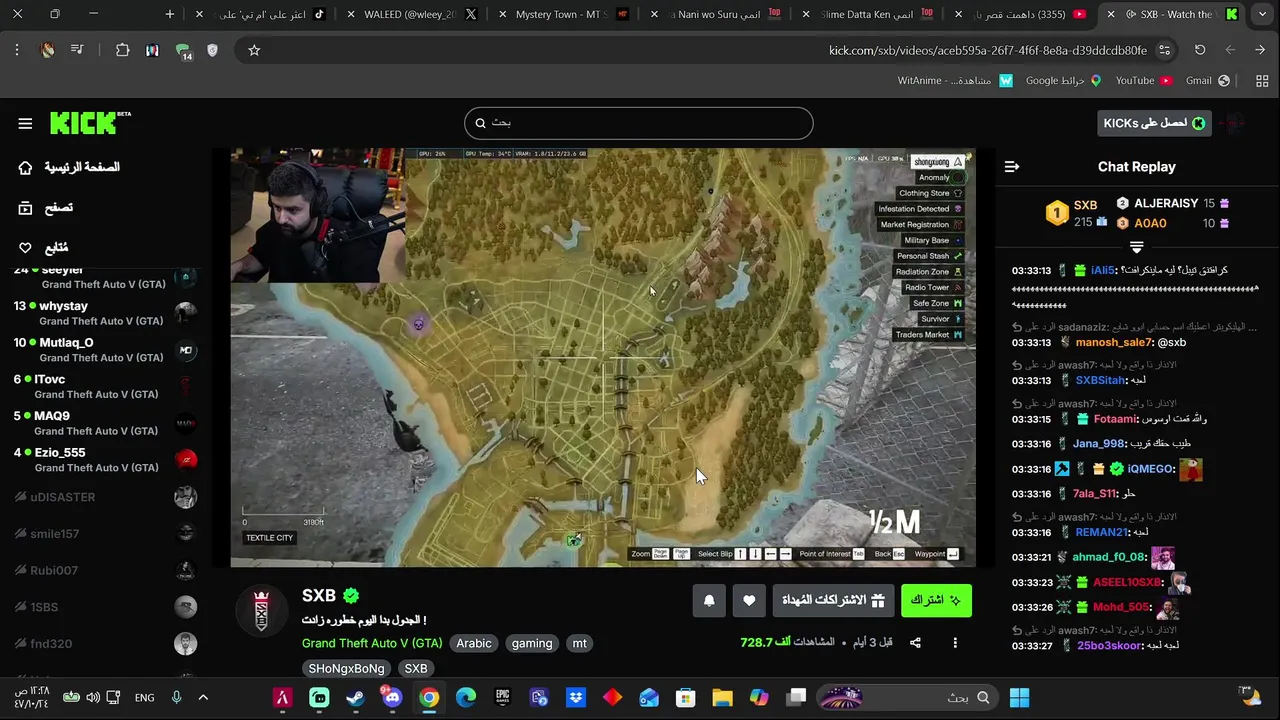The width and height of the screenshot is (1280, 720).
Task: Open ITovc channel in sidebar
Action: coord(104,386)
